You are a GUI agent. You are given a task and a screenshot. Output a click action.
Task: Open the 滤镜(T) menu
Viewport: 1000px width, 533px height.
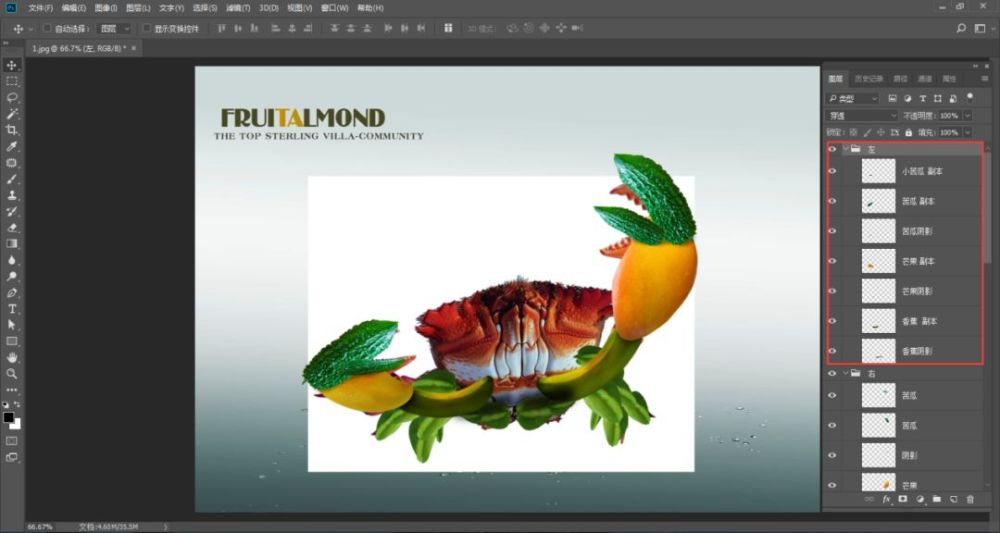tap(238, 8)
